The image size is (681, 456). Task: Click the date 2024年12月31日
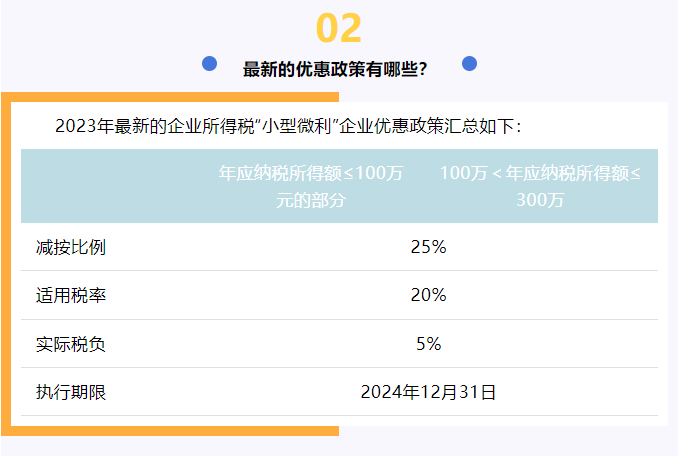click(x=428, y=392)
